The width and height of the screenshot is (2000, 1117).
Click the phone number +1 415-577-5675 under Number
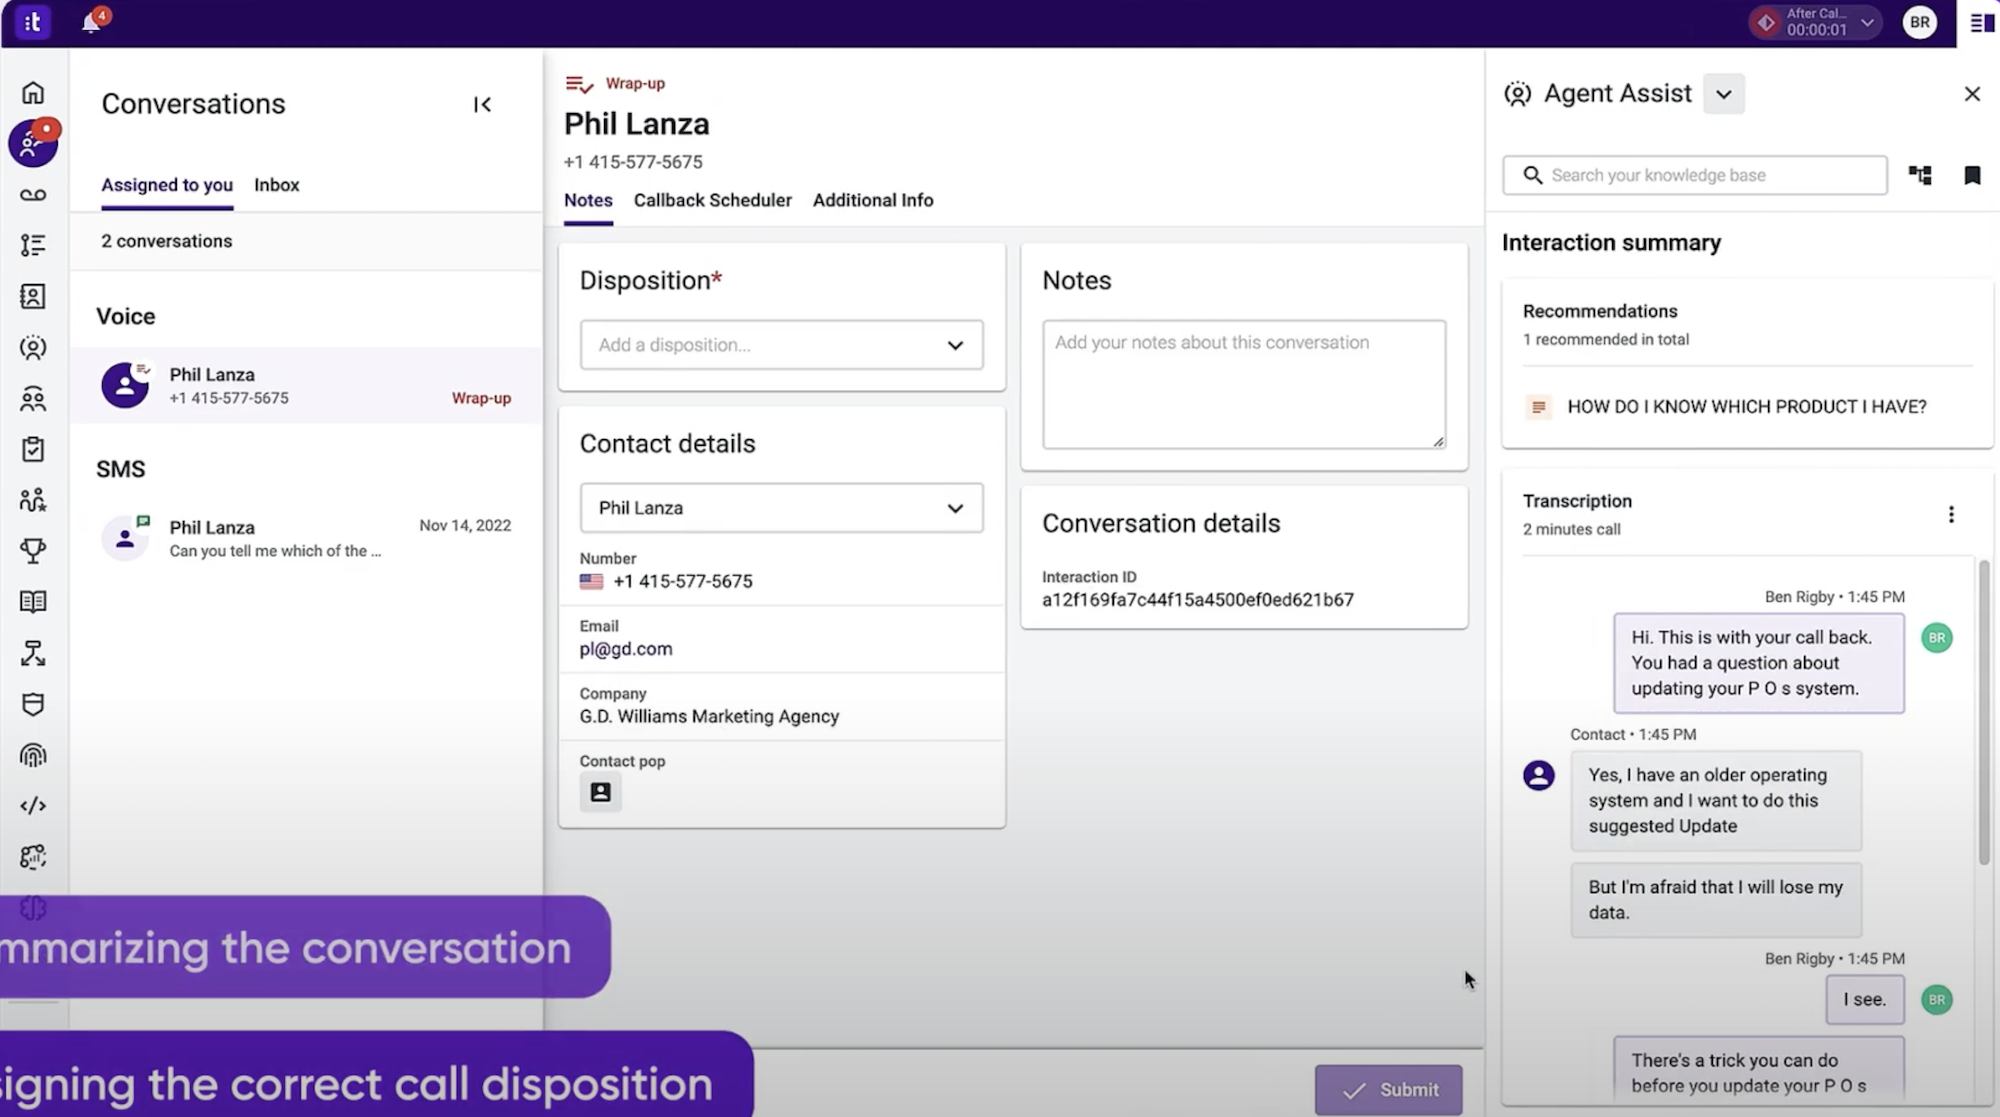pyautogui.click(x=682, y=581)
